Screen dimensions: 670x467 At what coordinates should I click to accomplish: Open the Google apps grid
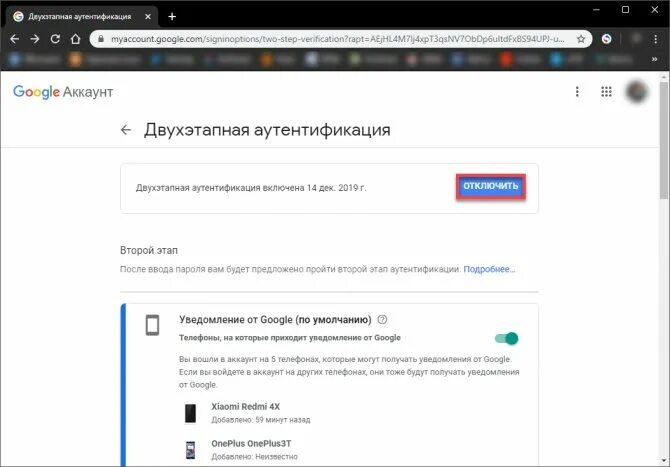[606, 91]
